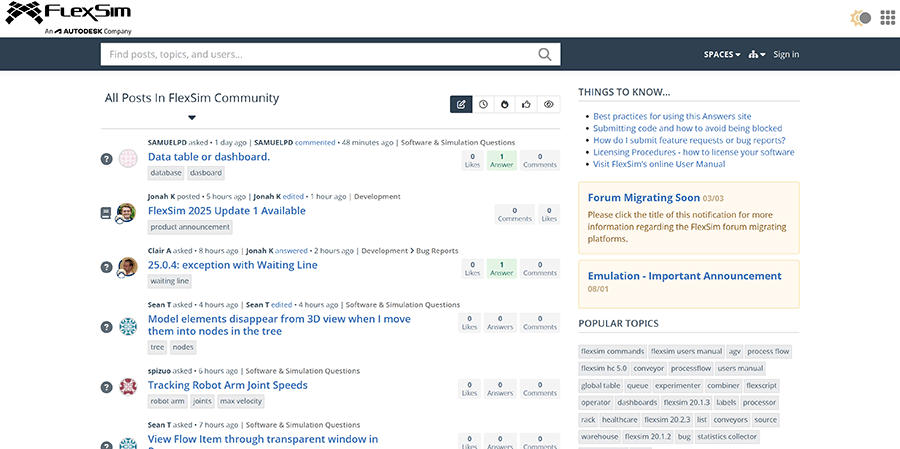Open Tracking Robot Arm Joint Speeds
Screen dimensions: 900x449
228,385
